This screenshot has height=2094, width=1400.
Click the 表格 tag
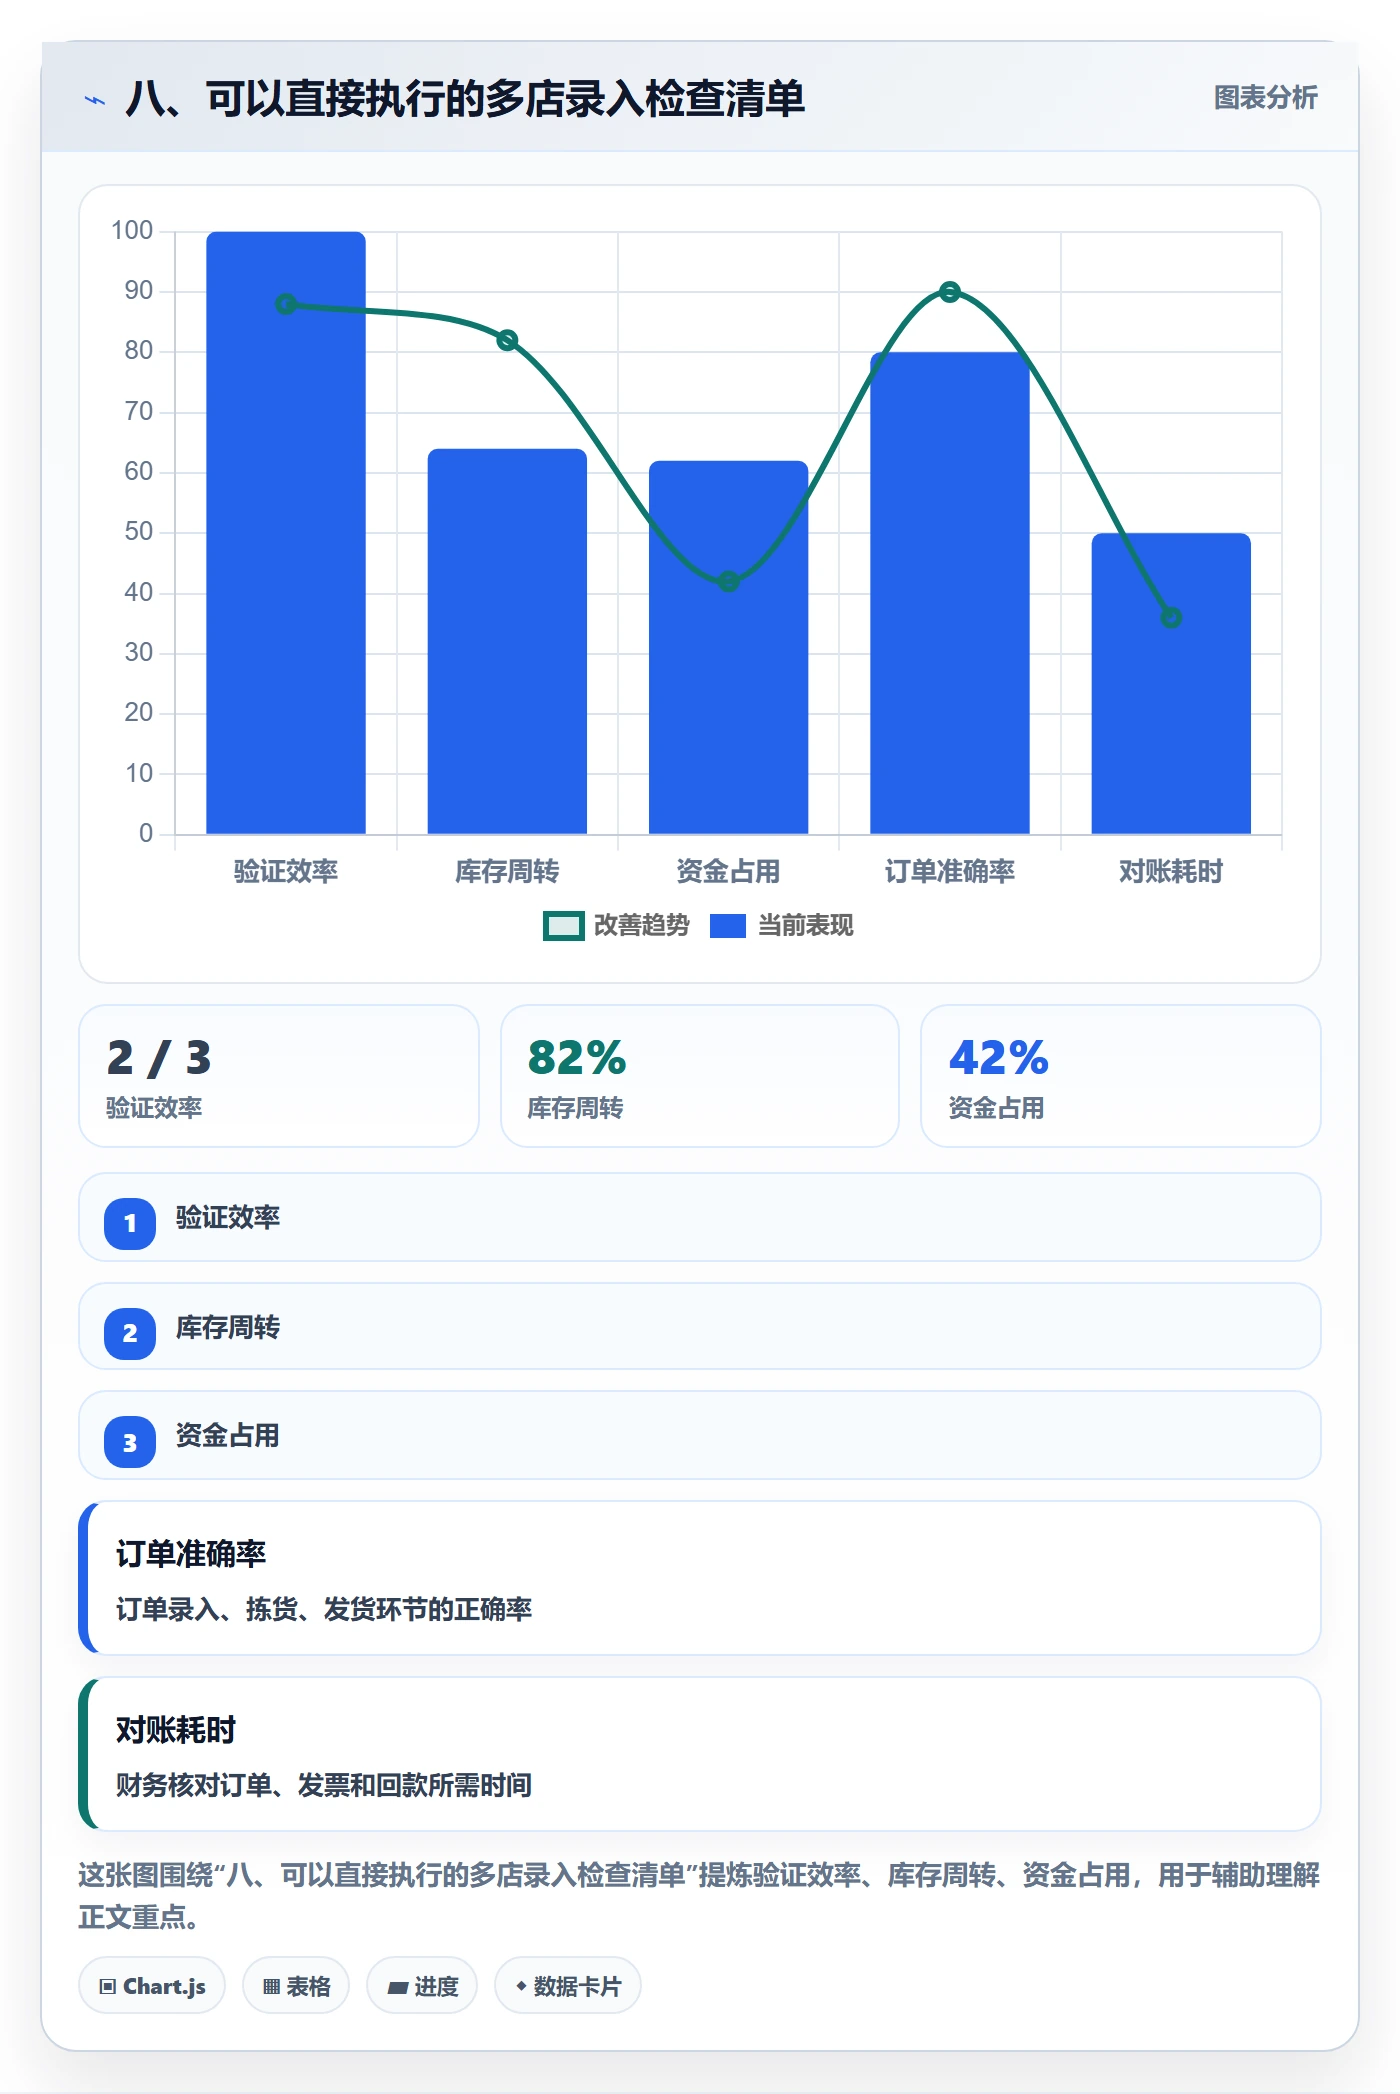click(x=296, y=1986)
